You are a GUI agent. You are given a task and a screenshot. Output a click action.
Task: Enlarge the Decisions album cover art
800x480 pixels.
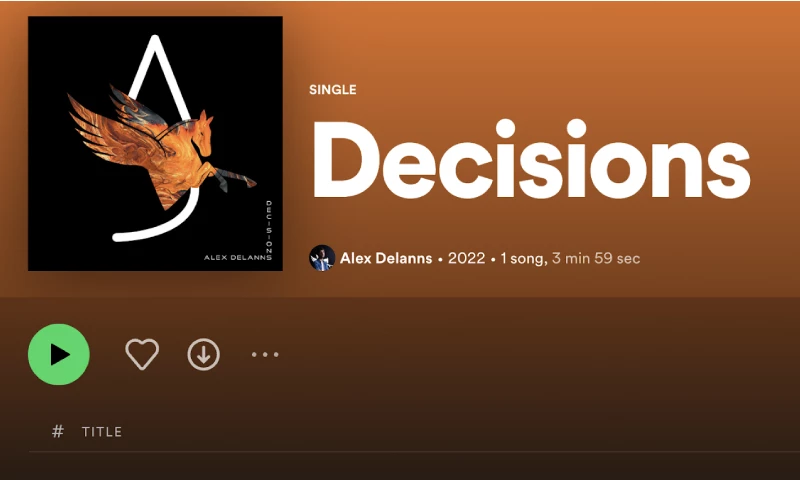click(155, 143)
